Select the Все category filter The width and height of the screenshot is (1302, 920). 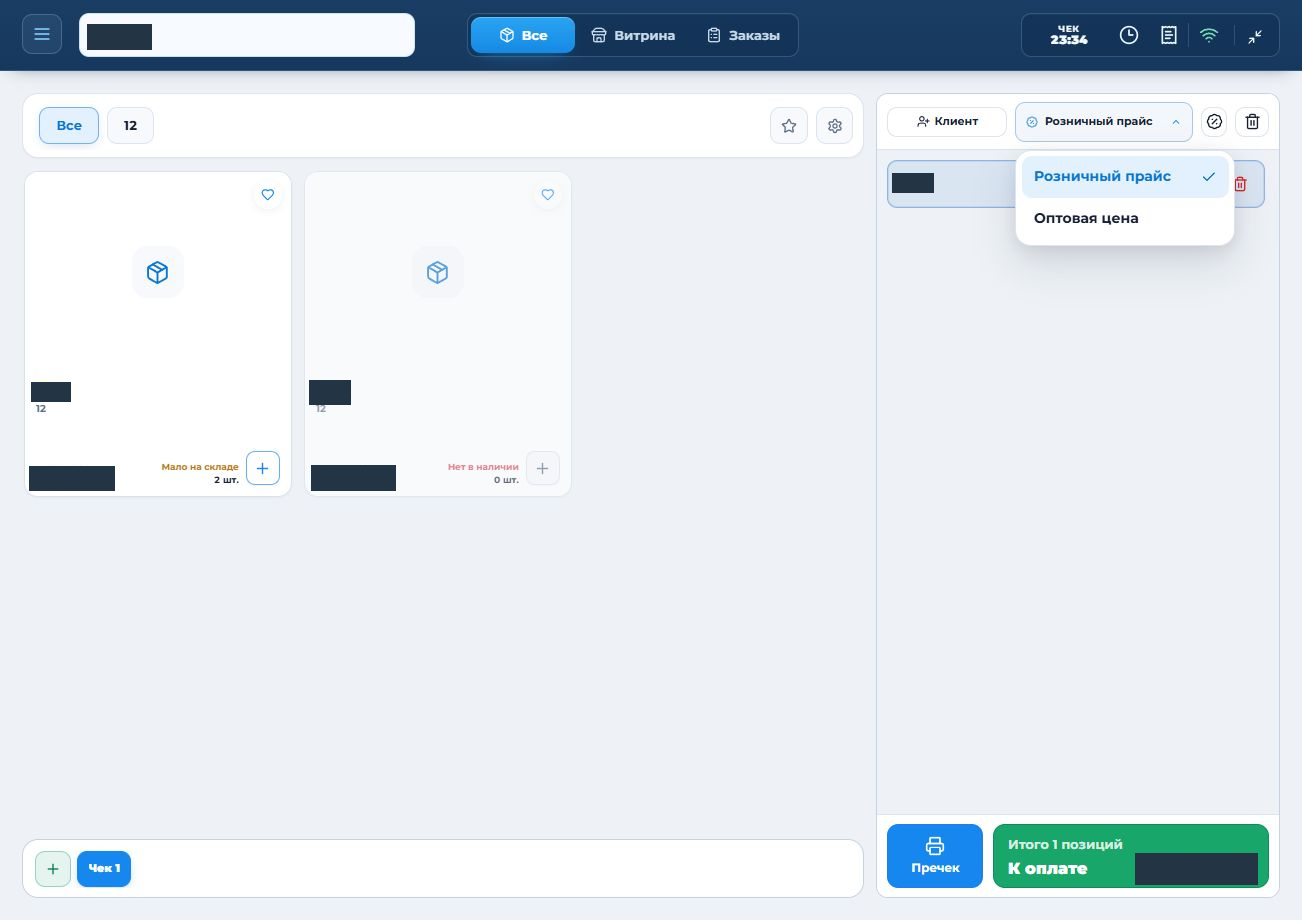[69, 126]
